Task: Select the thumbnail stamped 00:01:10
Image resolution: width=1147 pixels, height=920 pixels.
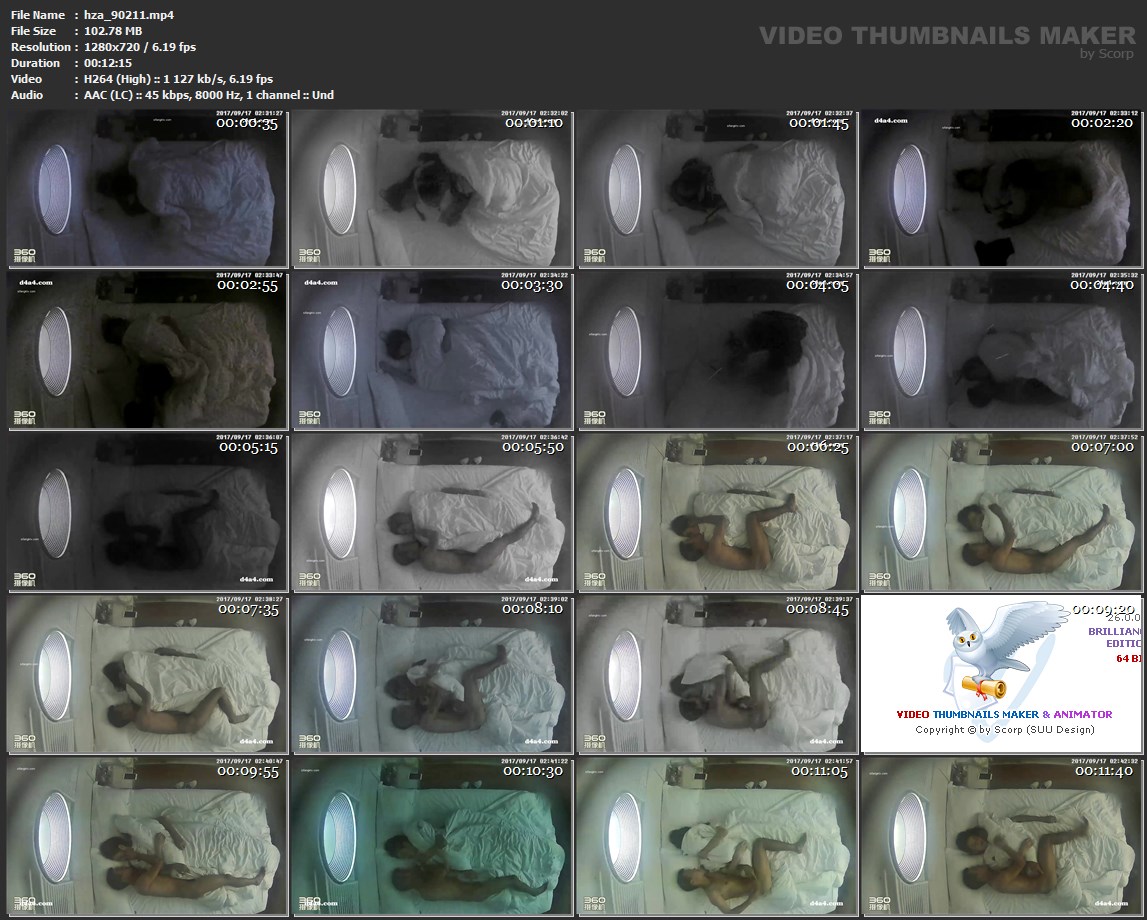Action: coord(432,189)
